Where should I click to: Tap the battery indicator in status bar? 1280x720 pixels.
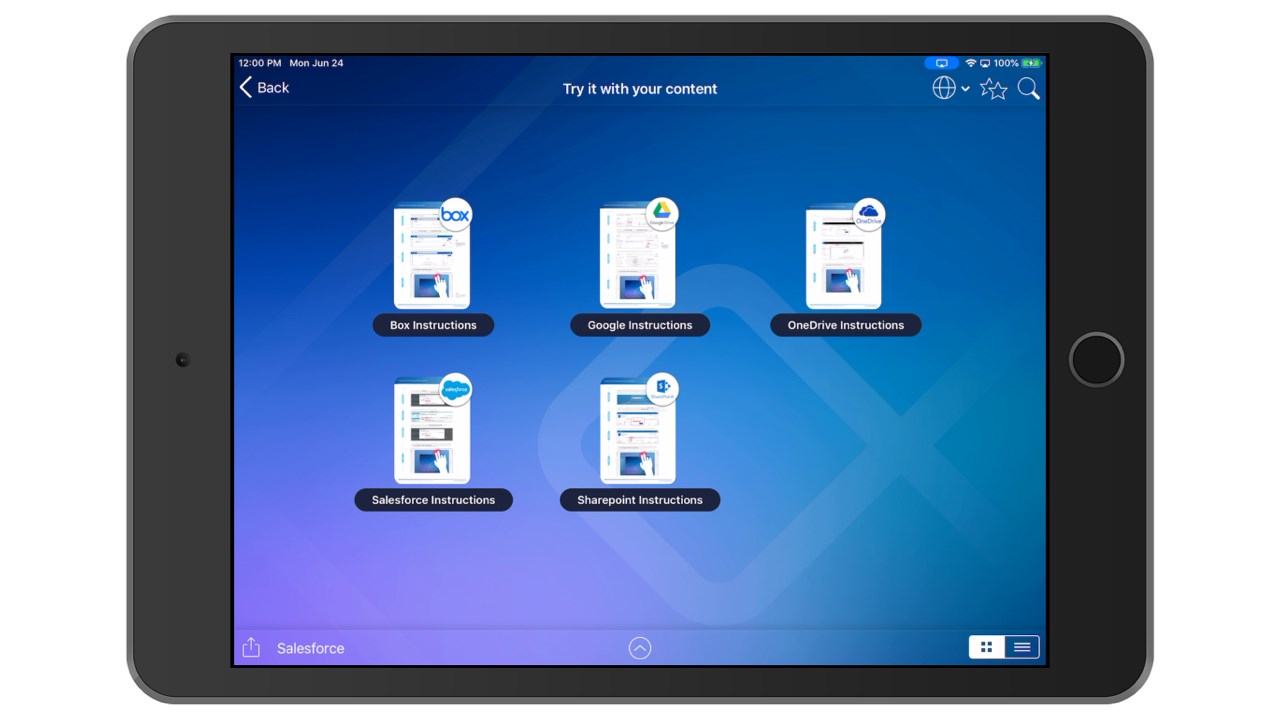click(1031, 63)
